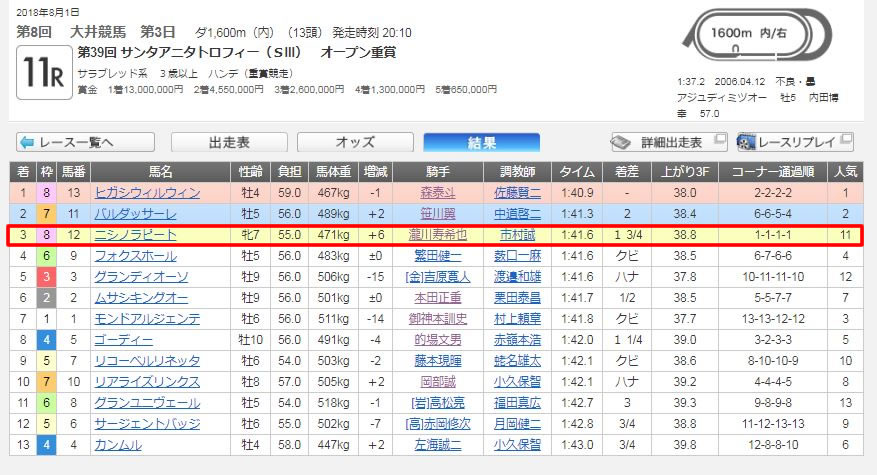Select the 結果 tab

pos(481,142)
